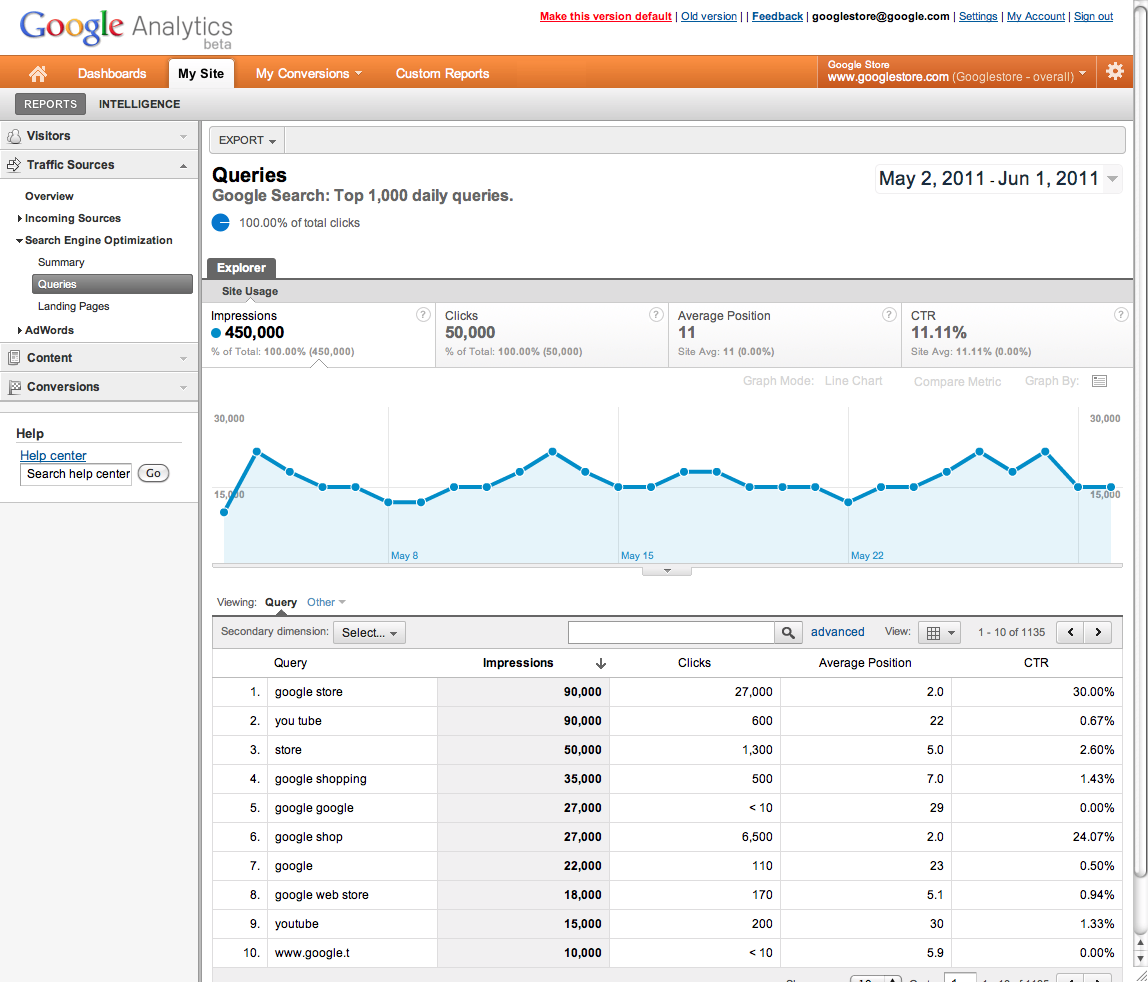Click the table filter search input field

coord(671,632)
